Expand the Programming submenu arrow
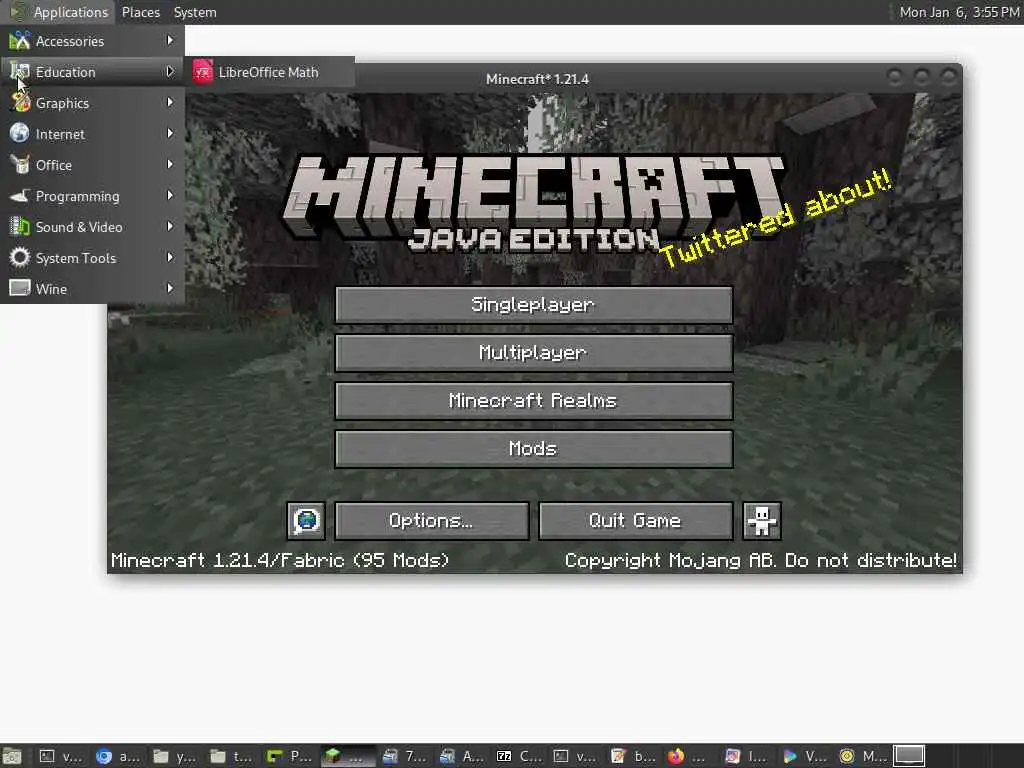 170,195
